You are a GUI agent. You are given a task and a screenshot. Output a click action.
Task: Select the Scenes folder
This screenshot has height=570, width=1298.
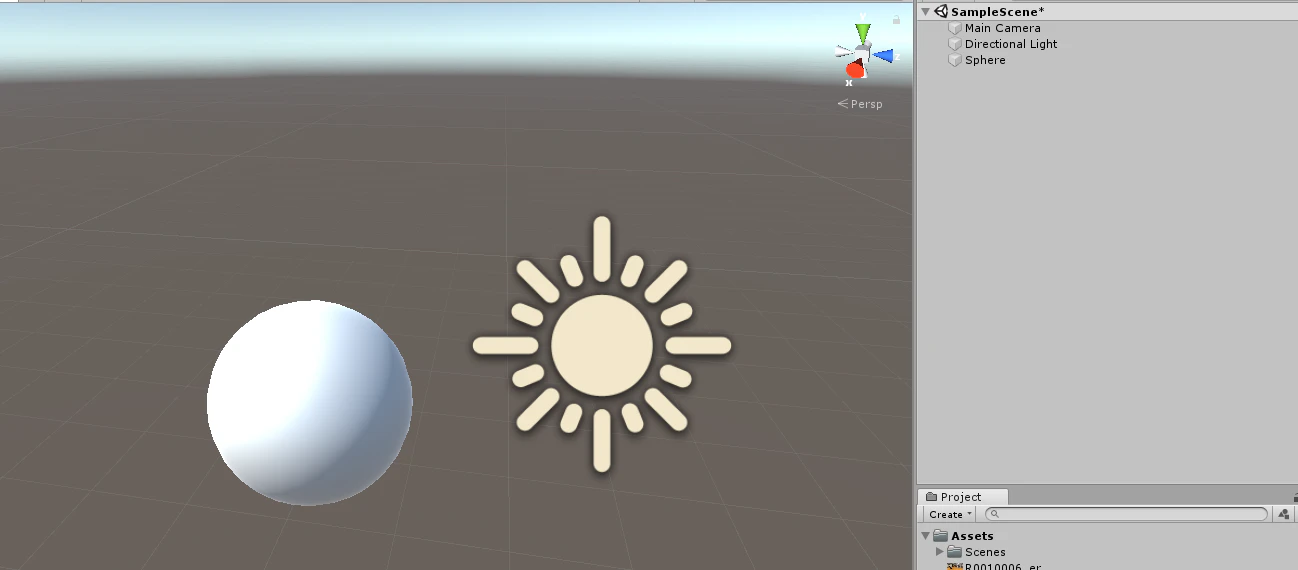(985, 552)
